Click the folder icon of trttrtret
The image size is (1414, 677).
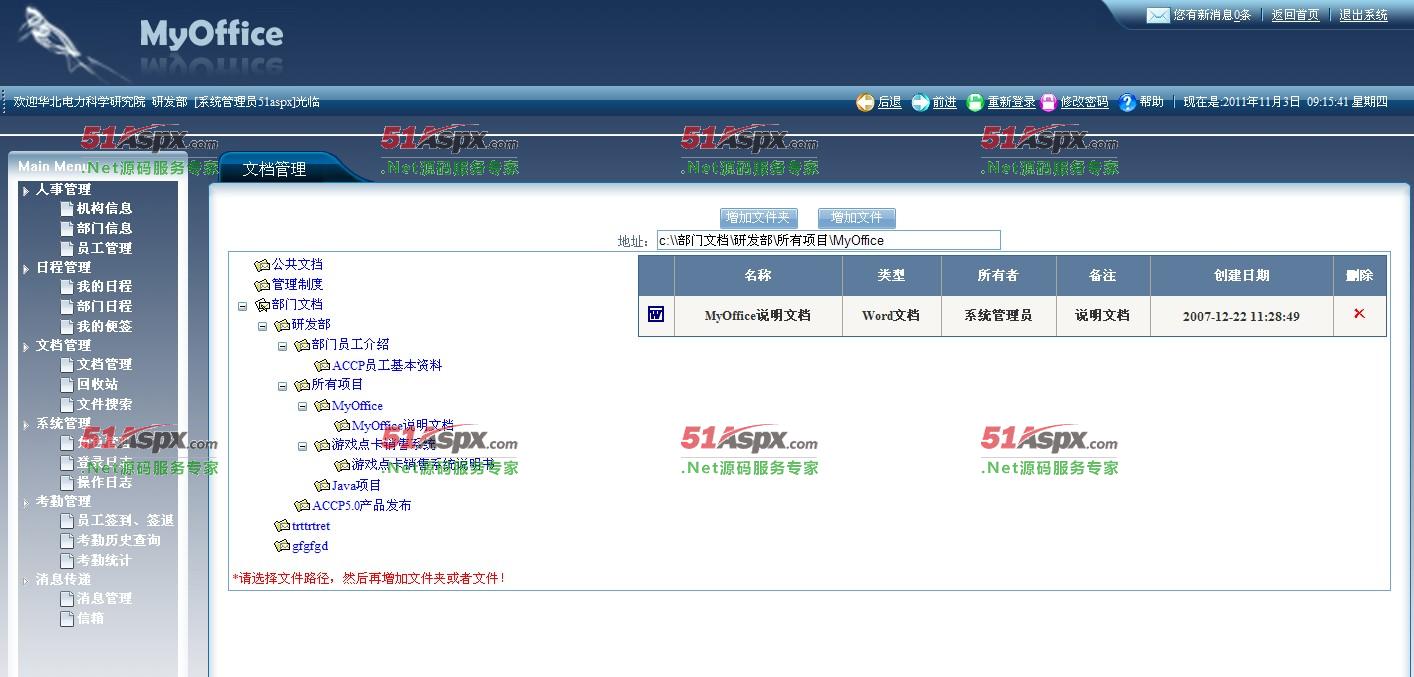click(x=282, y=526)
